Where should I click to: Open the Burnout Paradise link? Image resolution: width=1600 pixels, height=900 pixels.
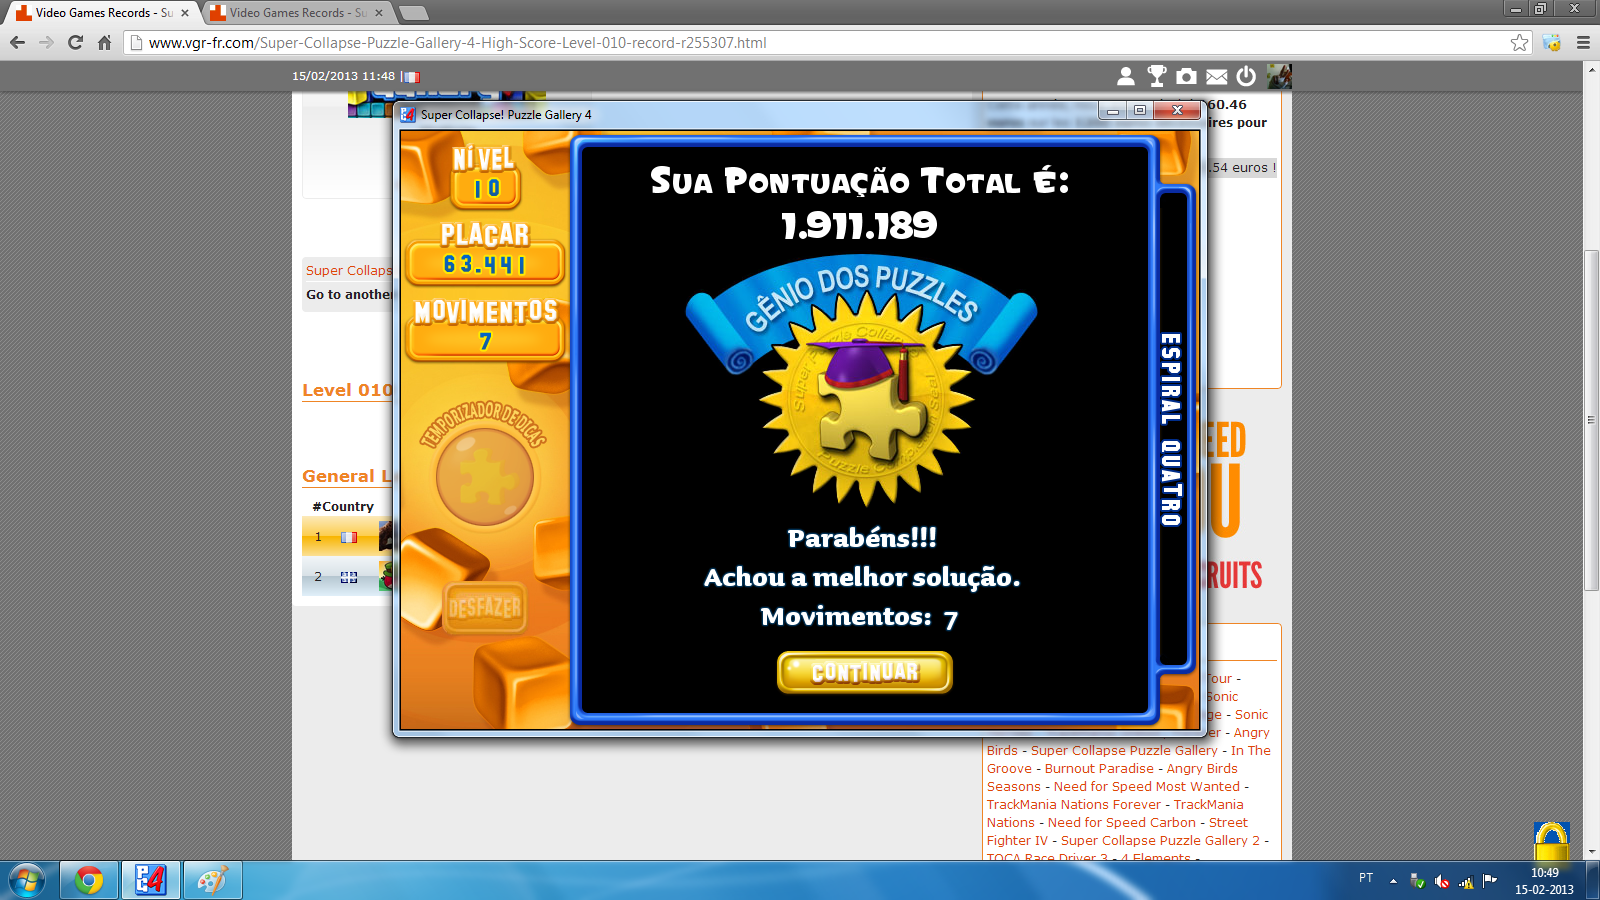tap(1099, 769)
